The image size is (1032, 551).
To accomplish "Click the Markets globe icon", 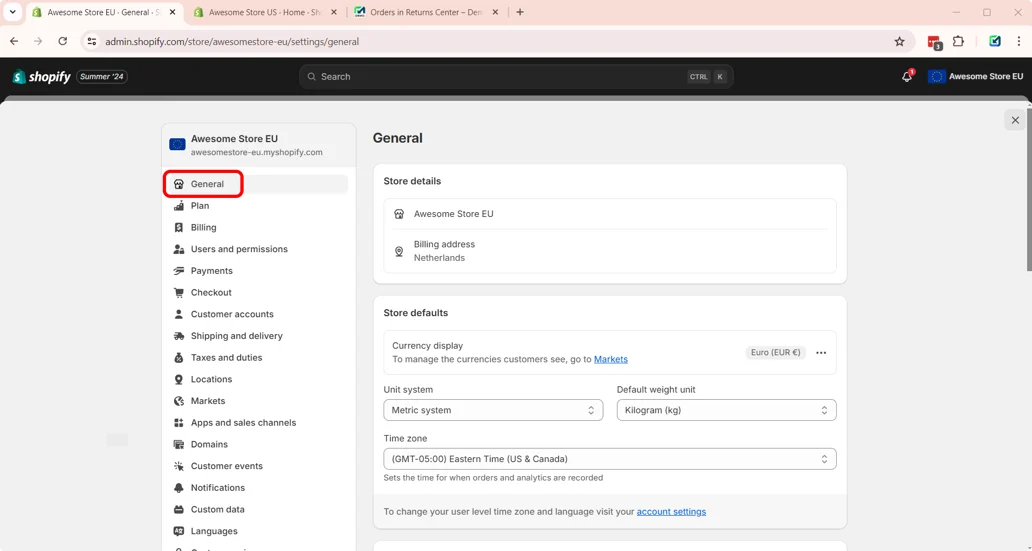I will click(178, 401).
